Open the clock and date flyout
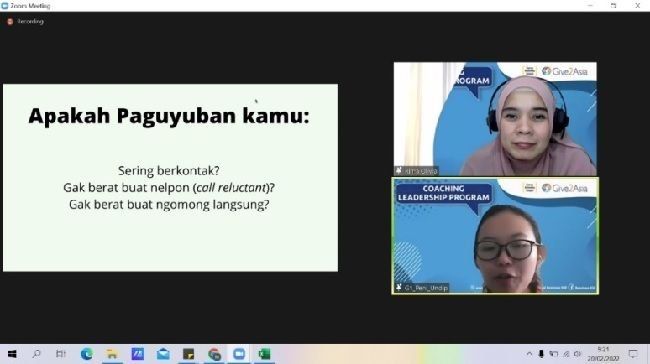The width and height of the screenshot is (650, 364). pos(603,354)
